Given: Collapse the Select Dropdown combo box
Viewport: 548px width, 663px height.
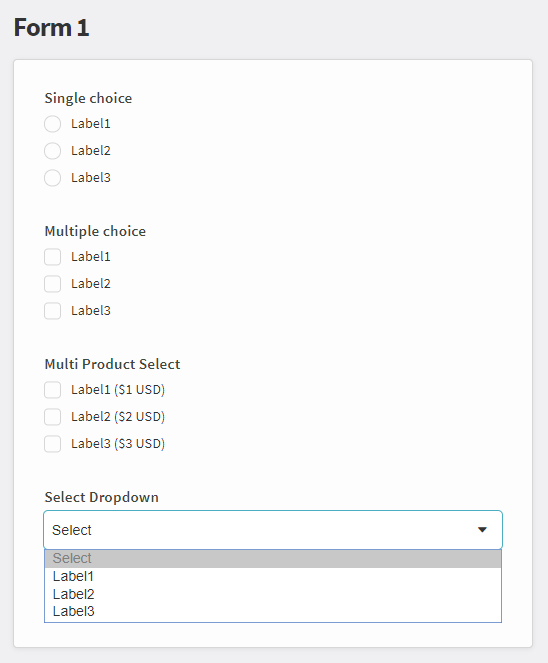Looking at the screenshot, I should click(273, 530).
